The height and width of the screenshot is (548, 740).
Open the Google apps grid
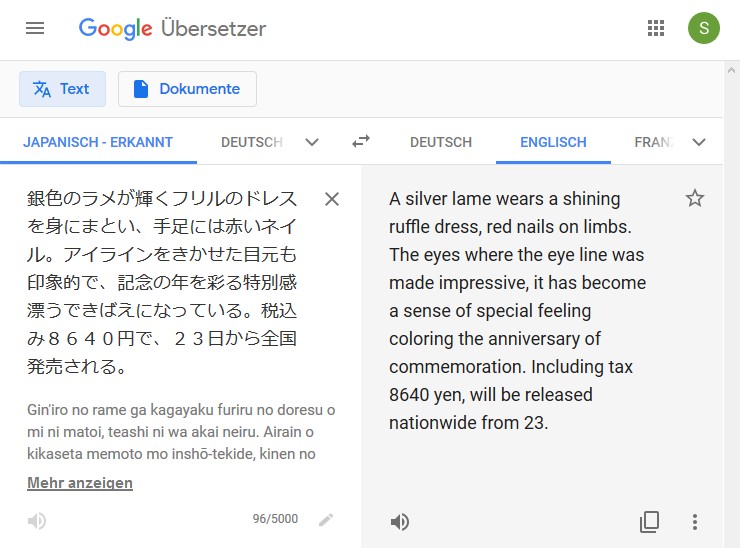656,28
